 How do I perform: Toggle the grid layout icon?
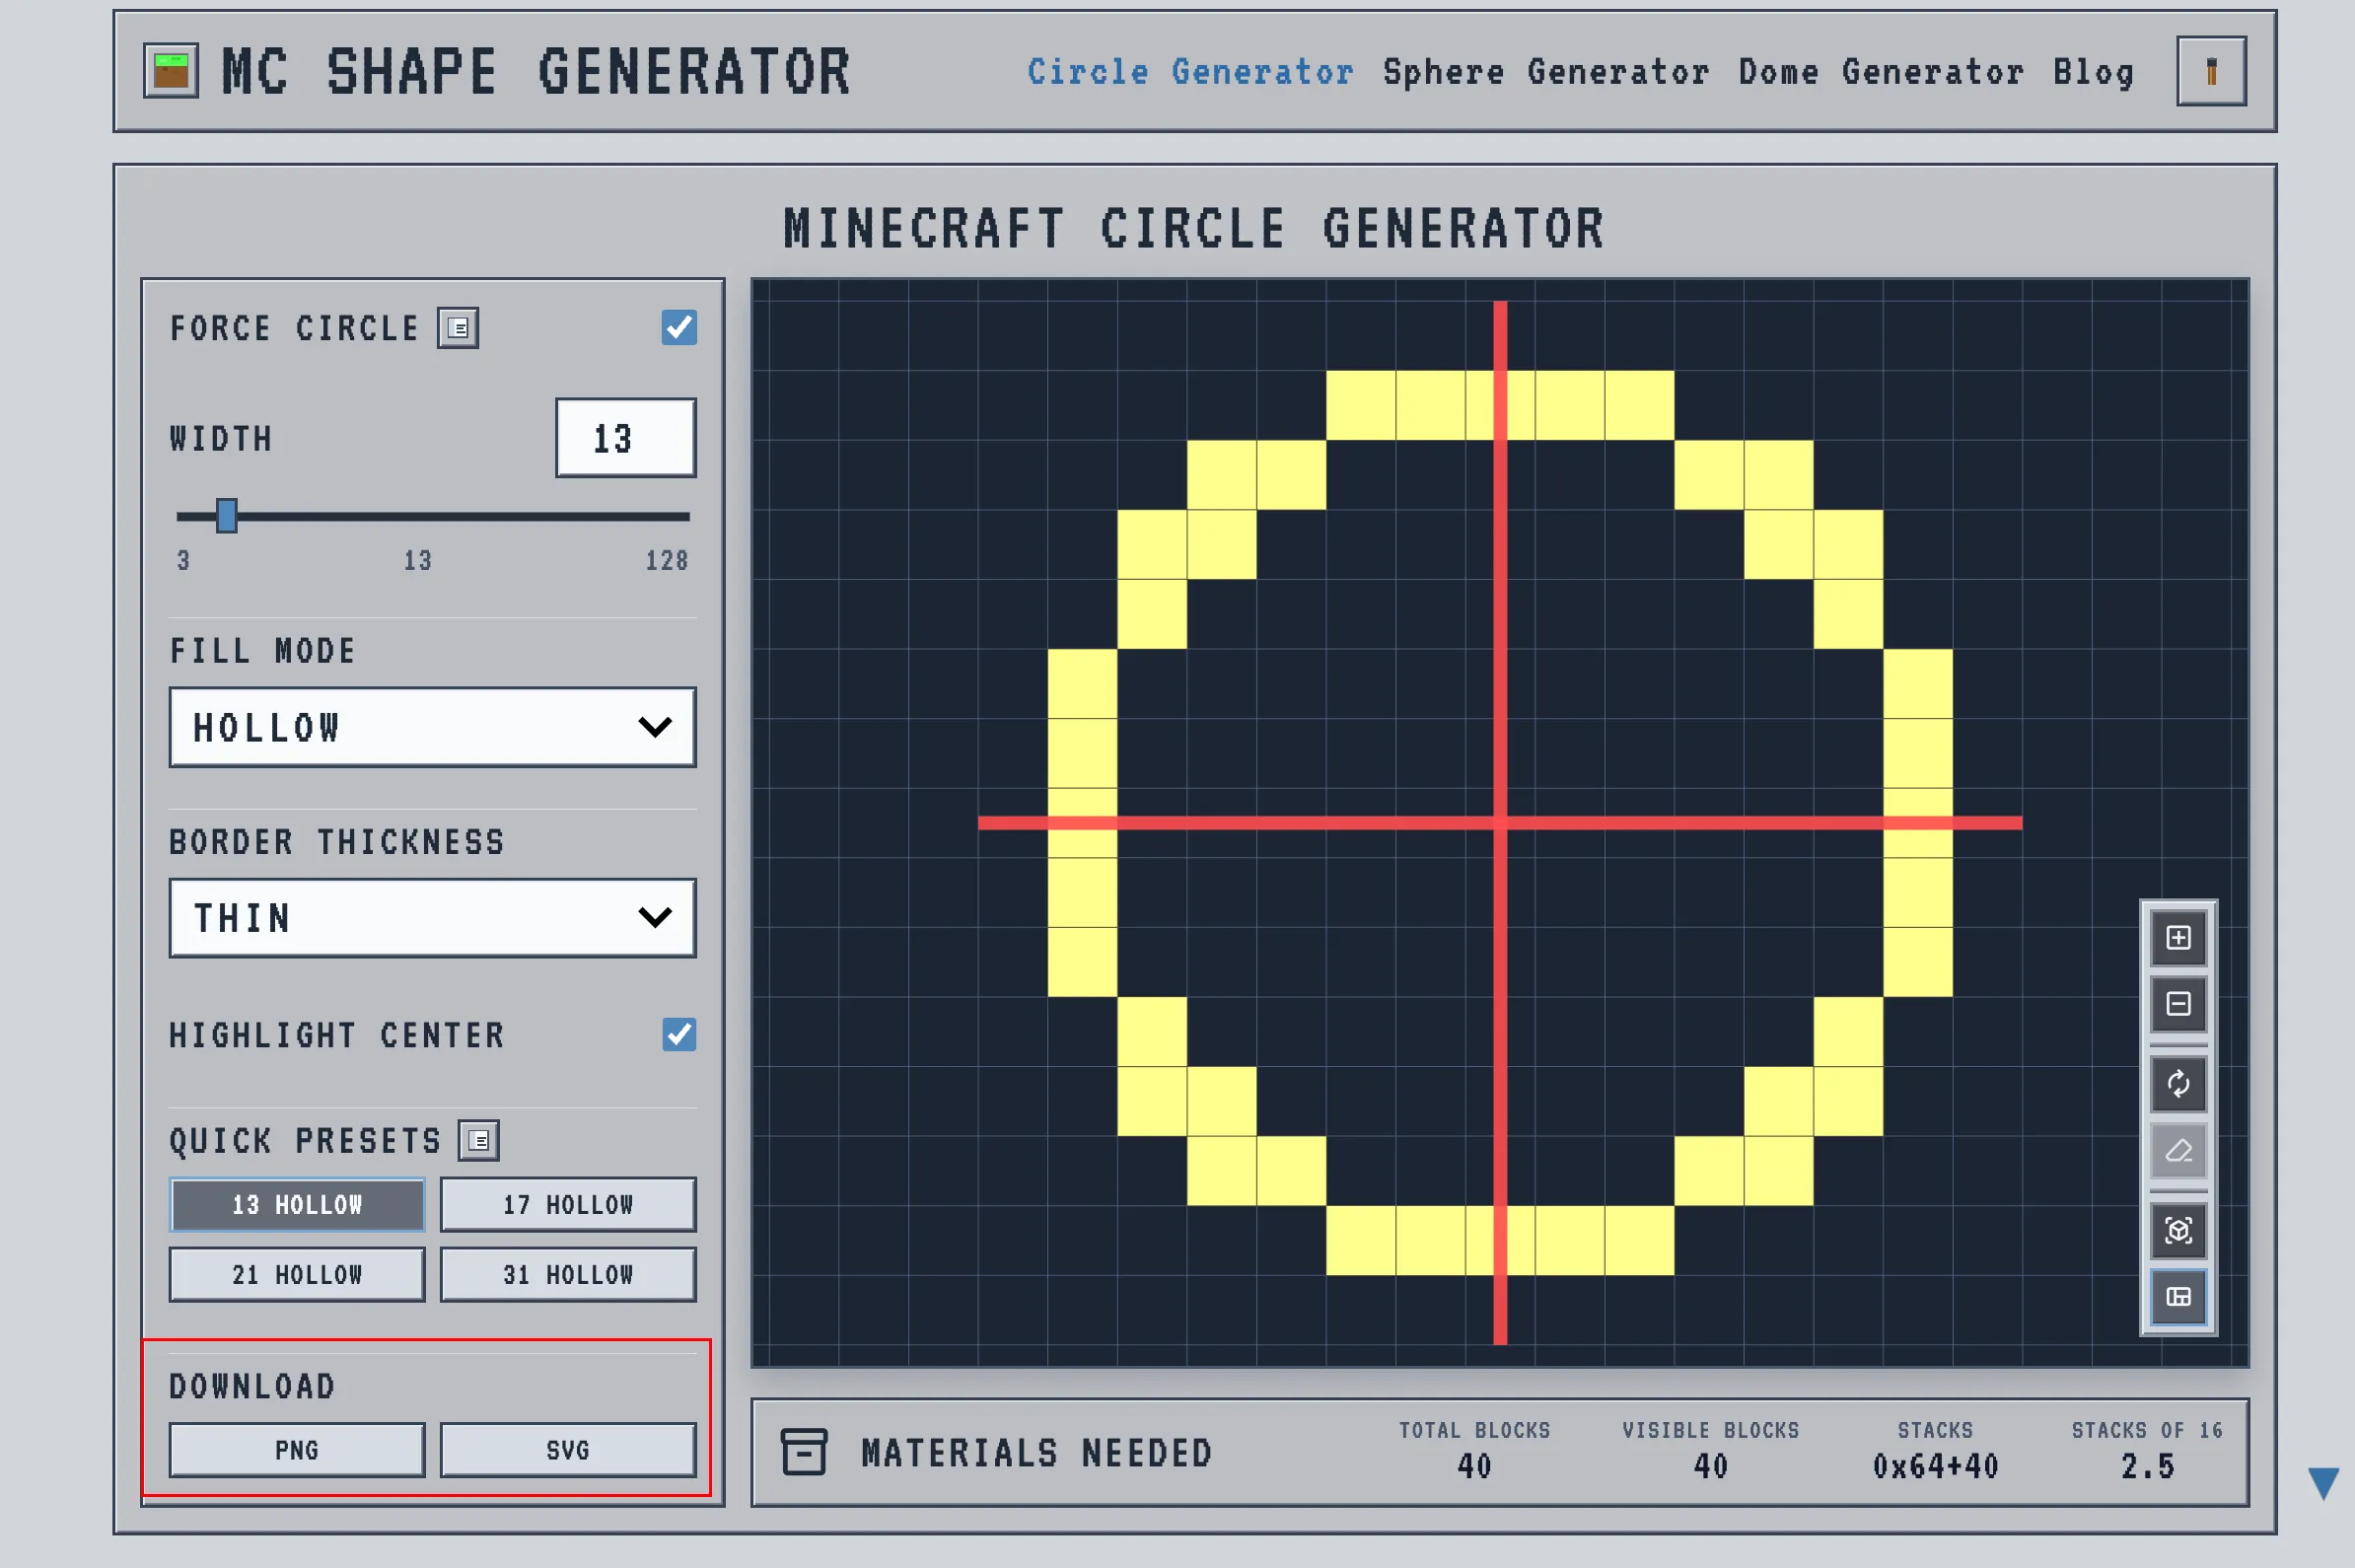pyautogui.click(x=2178, y=1297)
